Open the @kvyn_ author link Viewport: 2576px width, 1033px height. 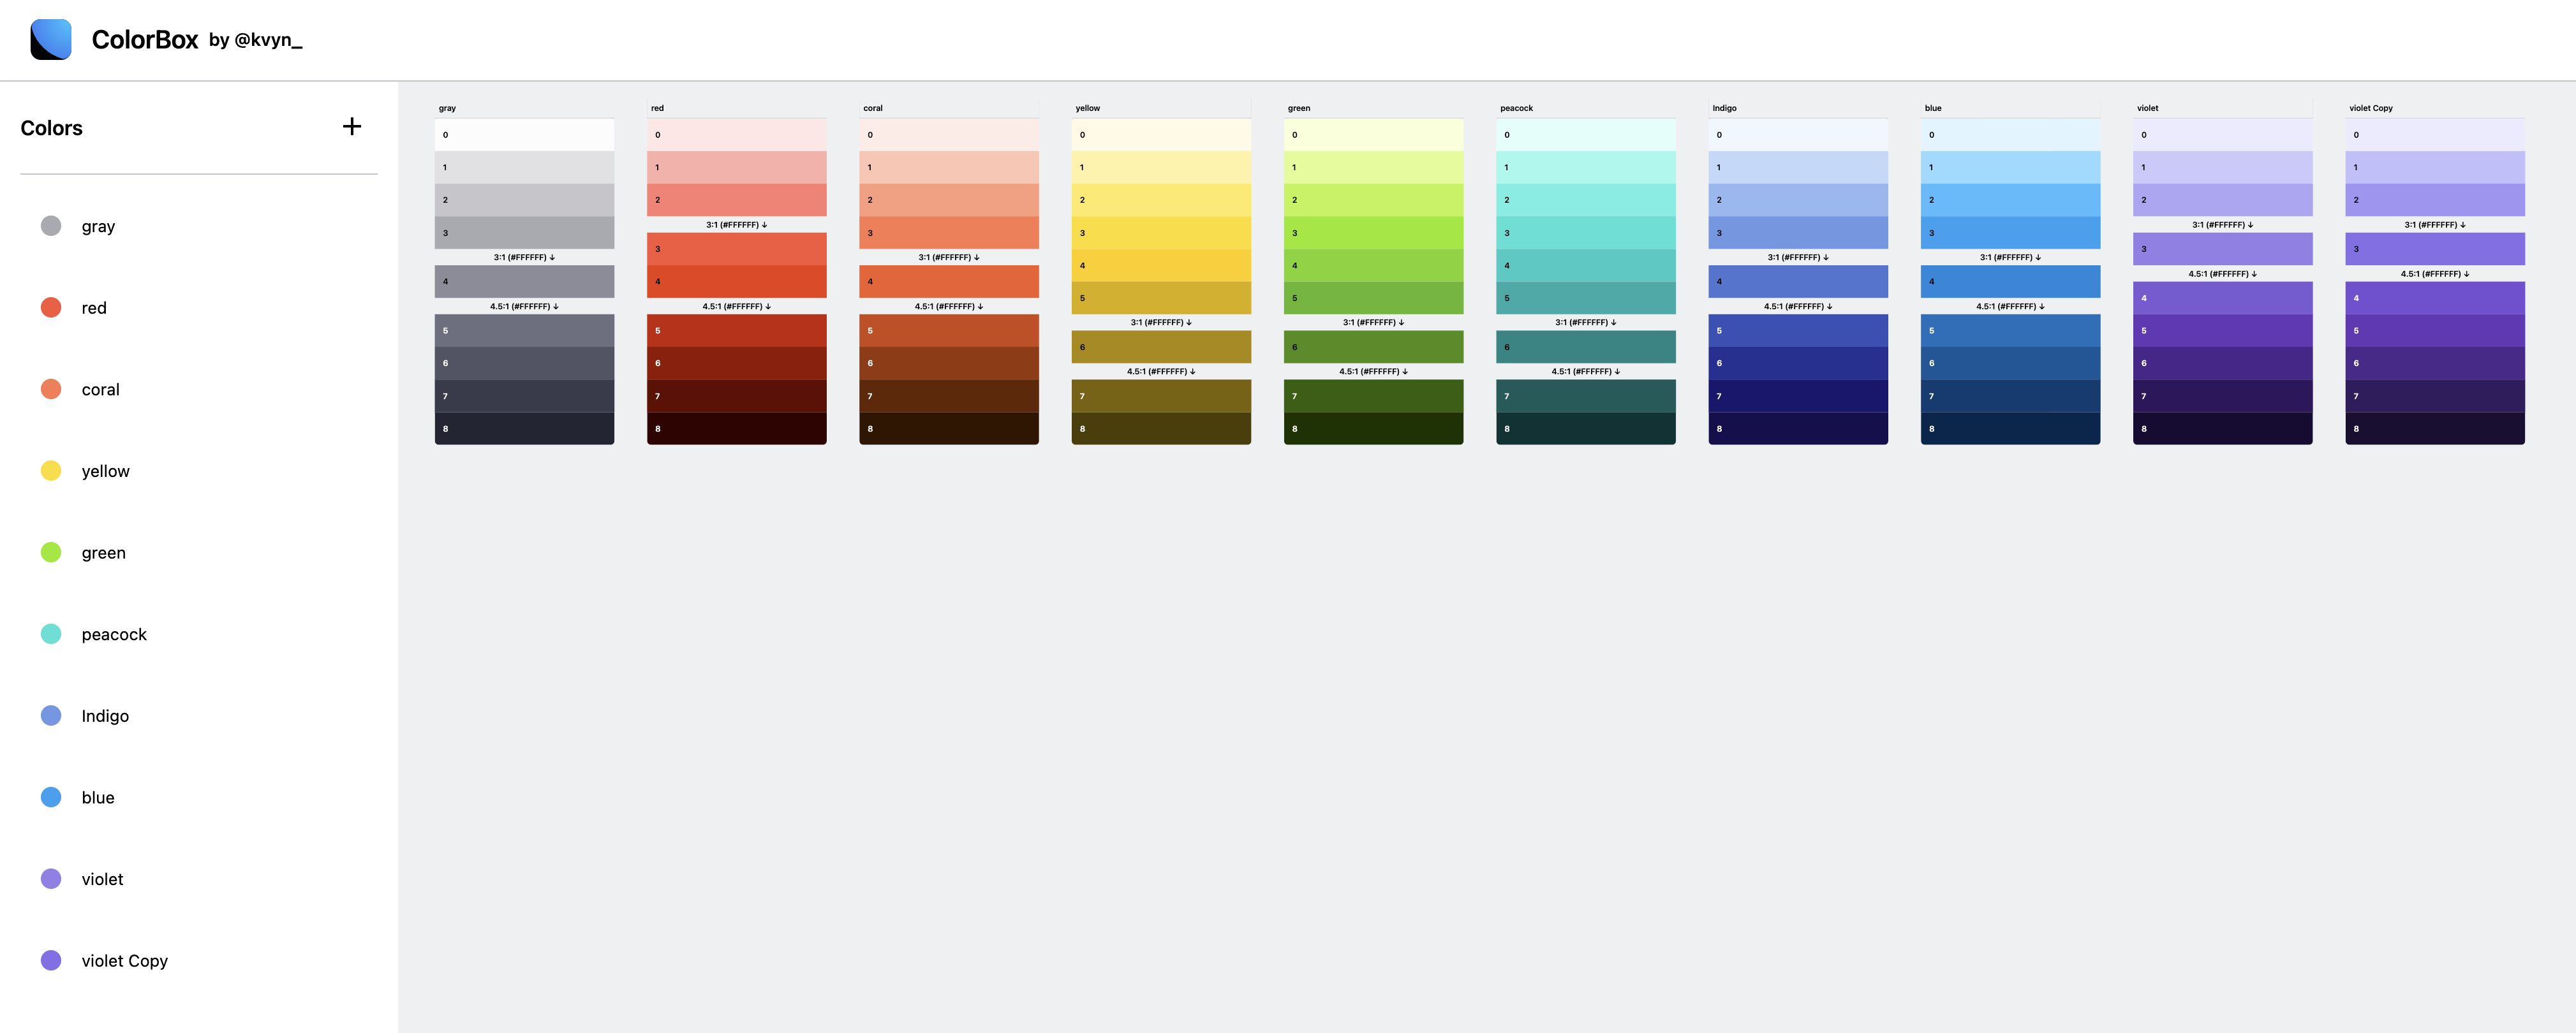point(267,40)
